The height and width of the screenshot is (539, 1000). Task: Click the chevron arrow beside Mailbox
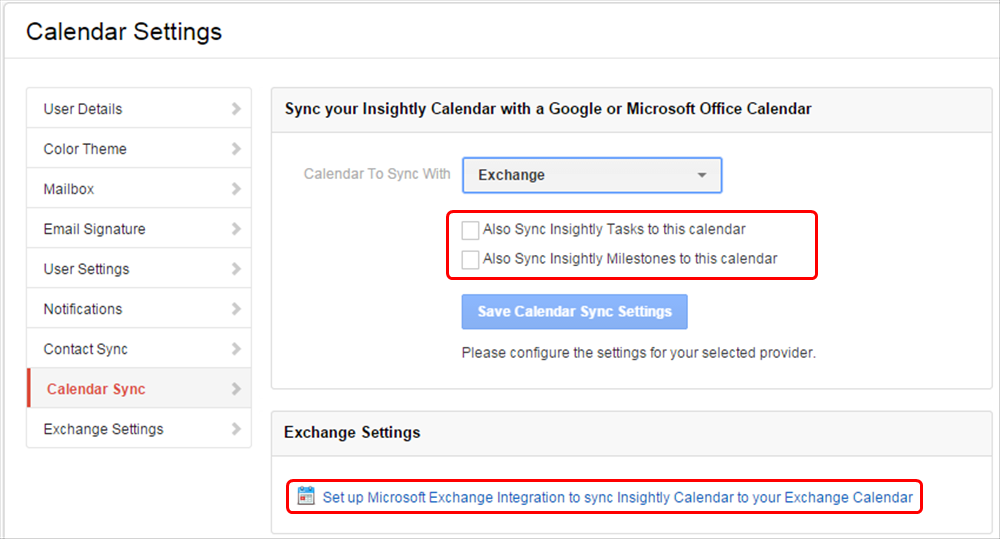coord(236,189)
